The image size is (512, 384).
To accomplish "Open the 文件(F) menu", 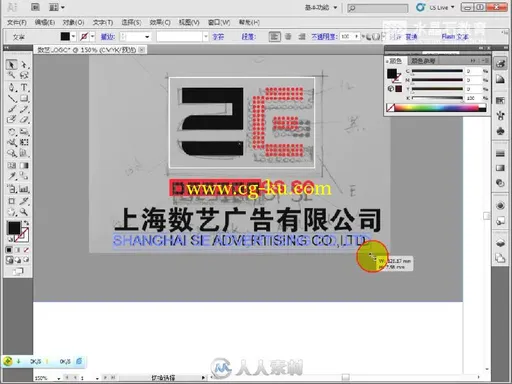I will click(17, 22).
